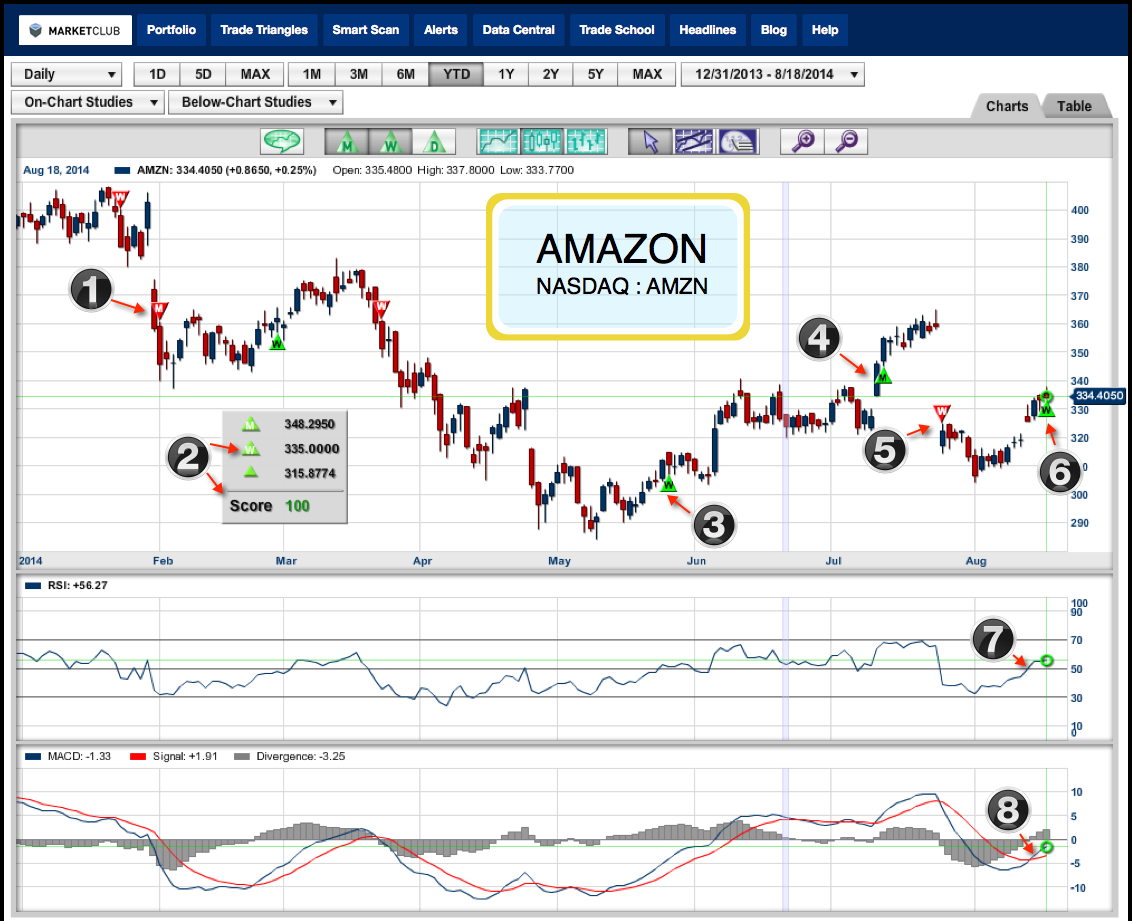Click green W triangle marker in August
The image size is (1132, 921).
[x=1048, y=409]
